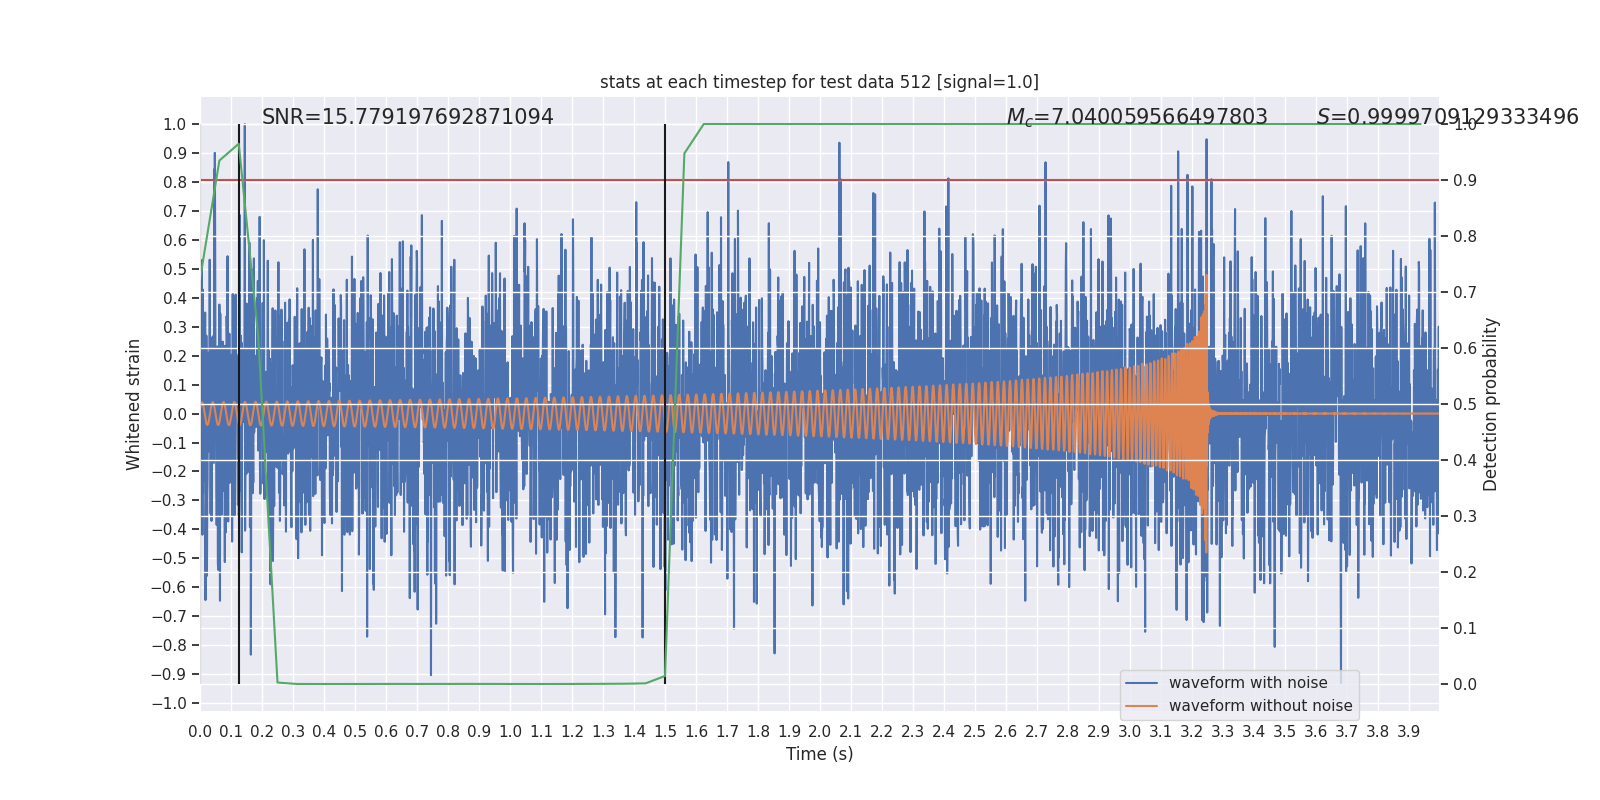
Task: Select the Whitened strain tick label −0.5
Action: (169, 559)
